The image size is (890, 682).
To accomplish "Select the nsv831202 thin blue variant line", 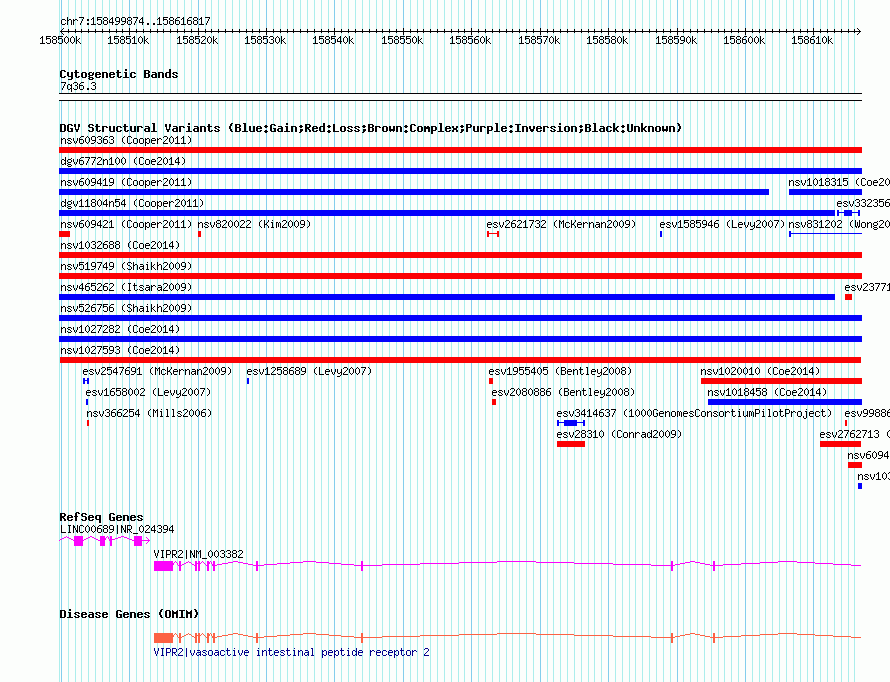I will (x=825, y=234).
